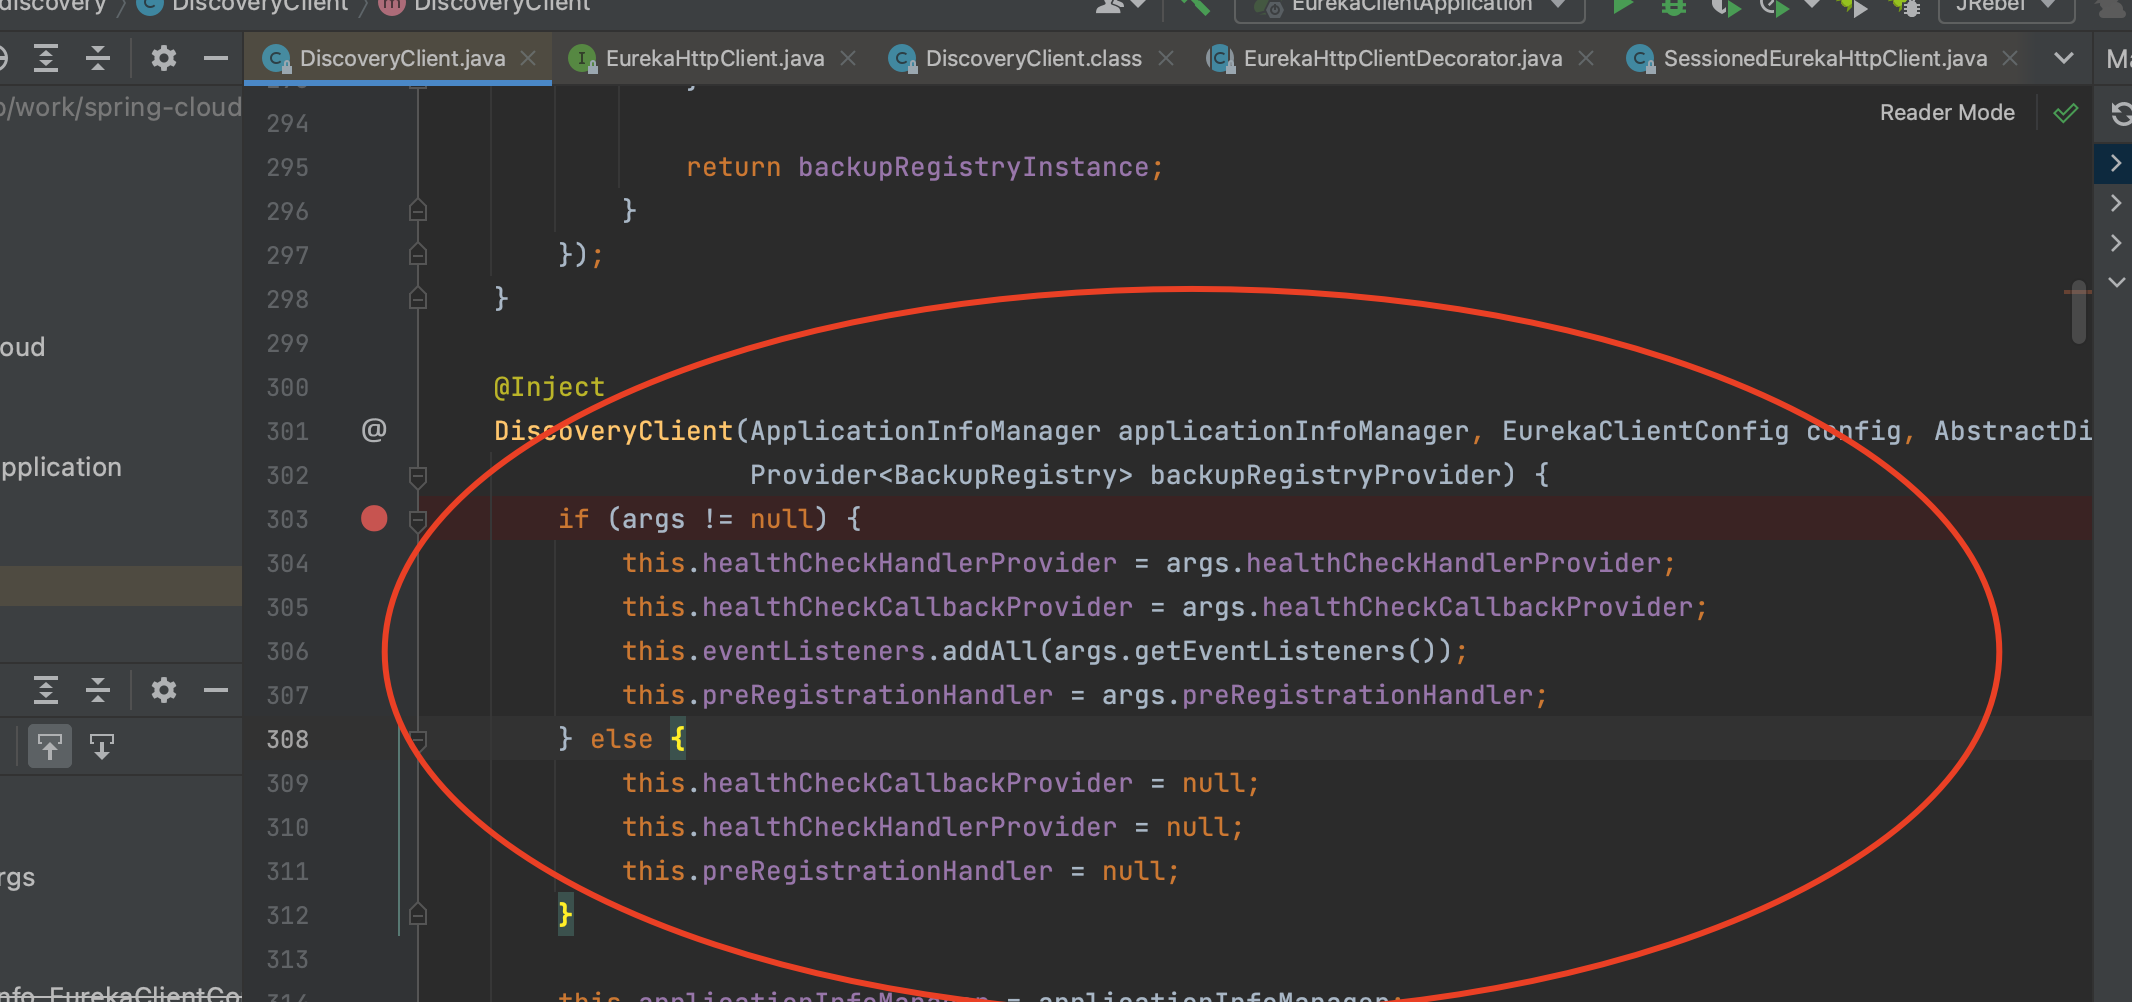This screenshot has width=2132, height=1002.
Task: Fold the if block at line 303
Action: pyautogui.click(x=418, y=520)
